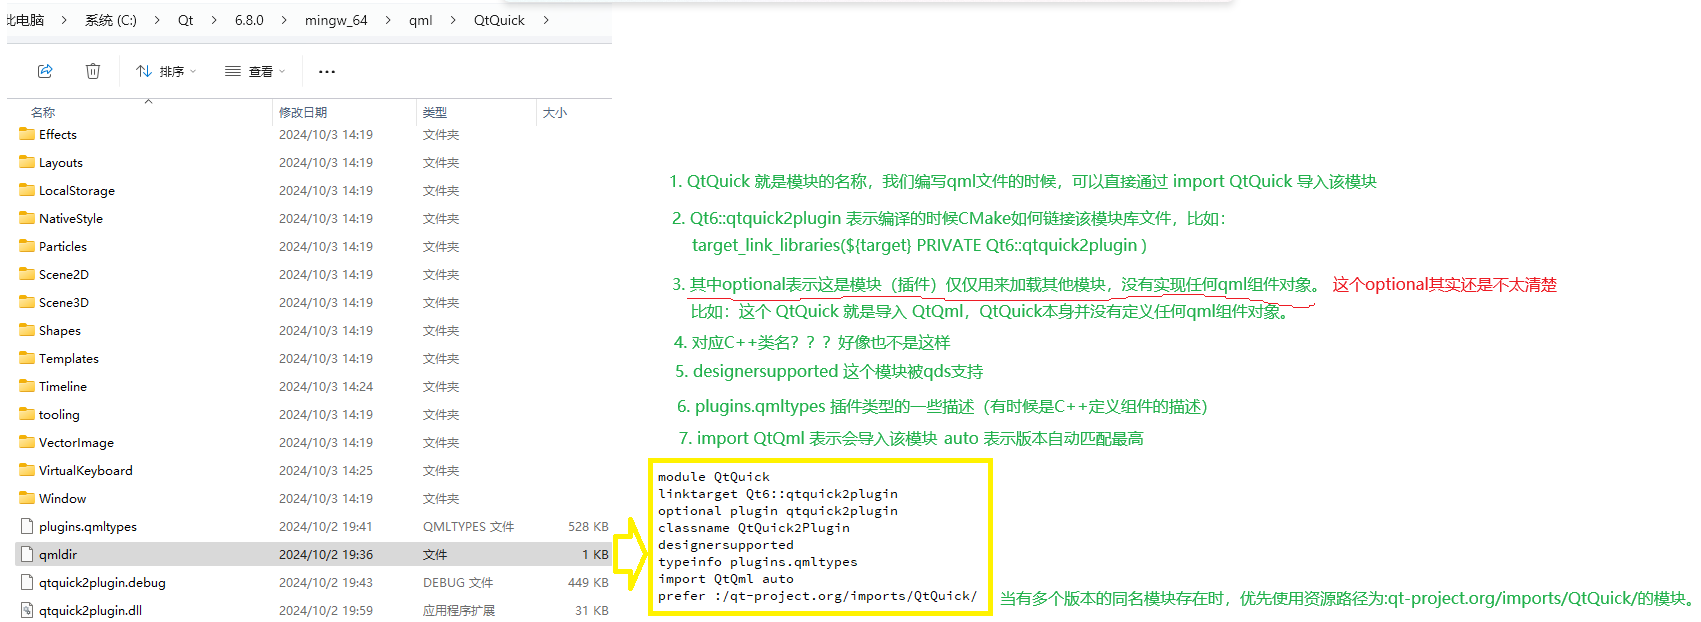Select the VirtualKeyboard folder name
1701x622 pixels.
click(x=86, y=470)
